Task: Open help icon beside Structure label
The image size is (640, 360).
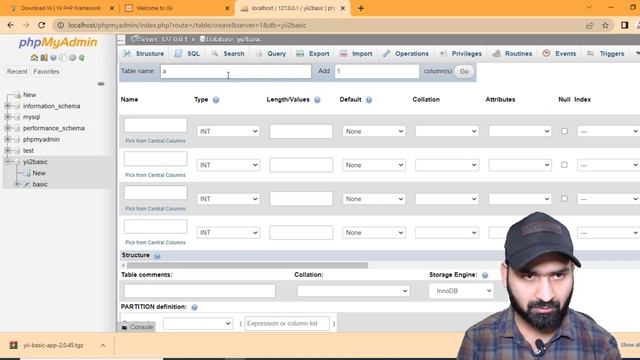Action: click(x=157, y=256)
